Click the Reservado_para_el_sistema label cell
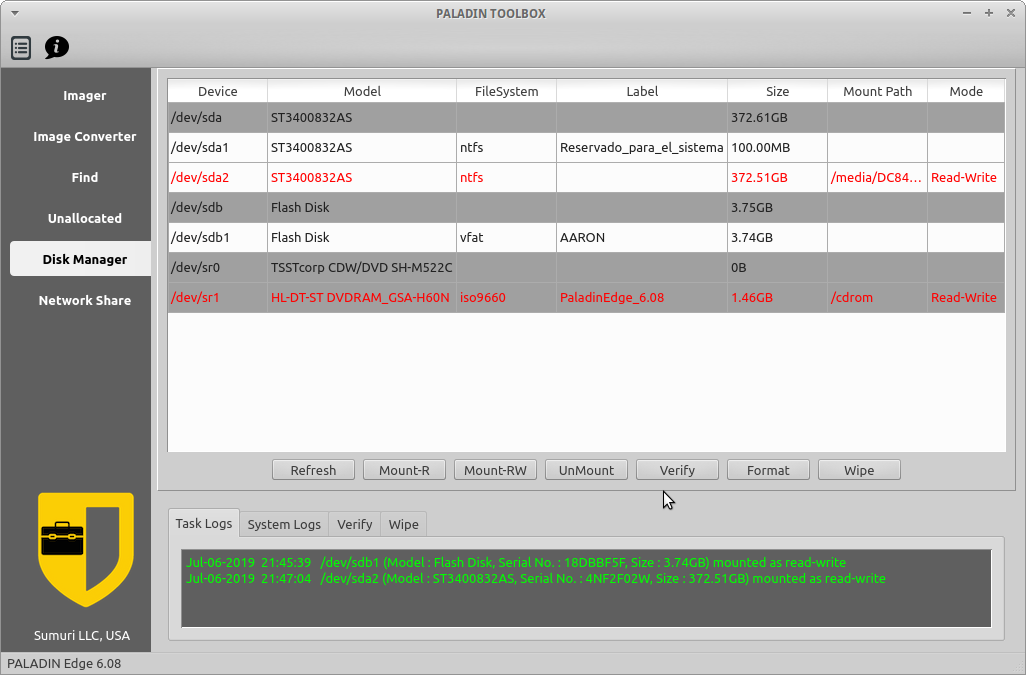Screen dimensions: 1026x675 click(x=642, y=148)
